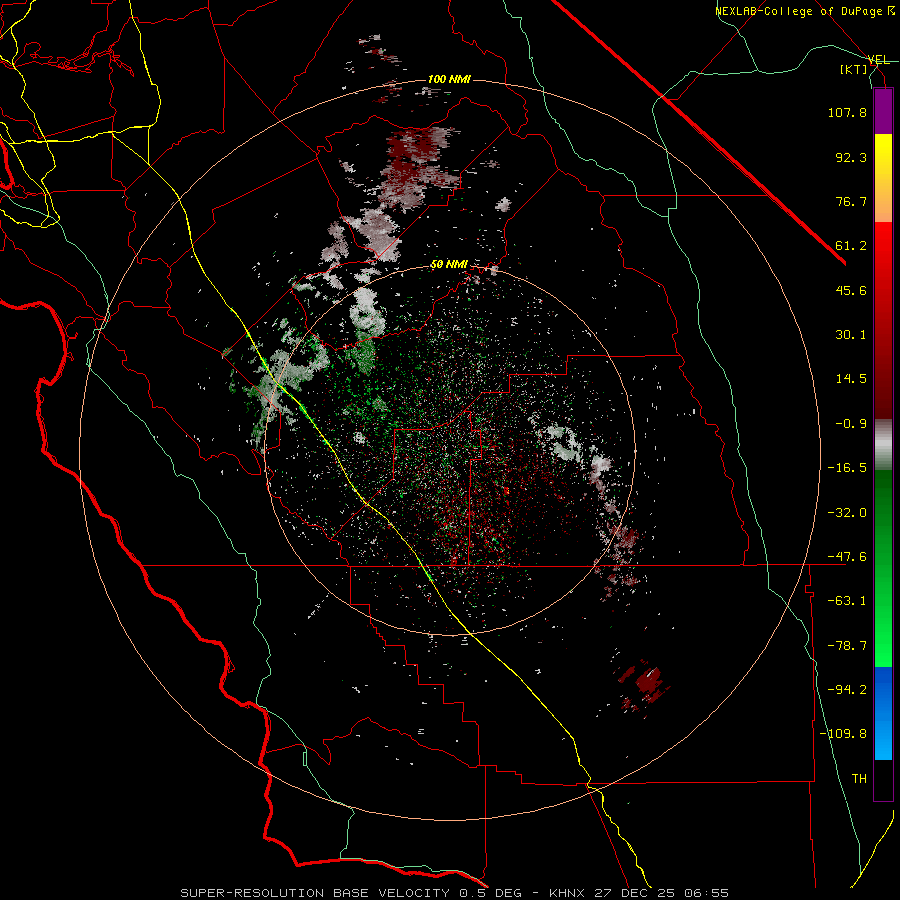
Task: Select the -0.9 velocity scale value
Action: coord(851,424)
